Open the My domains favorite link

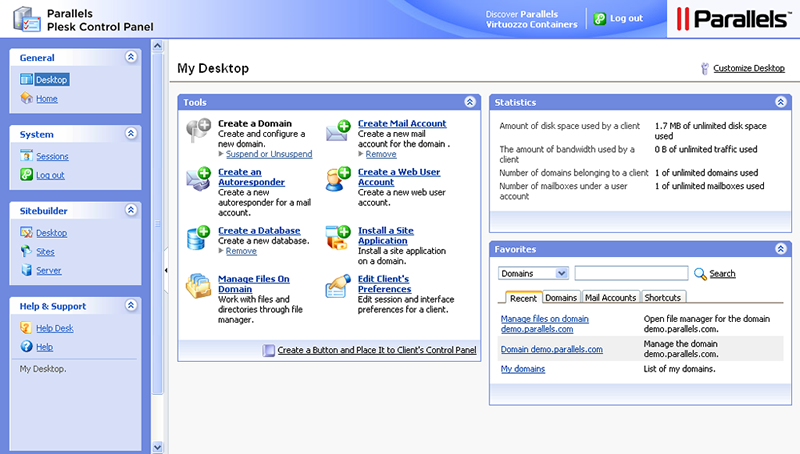pyautogui.click(x=522, y=369)
